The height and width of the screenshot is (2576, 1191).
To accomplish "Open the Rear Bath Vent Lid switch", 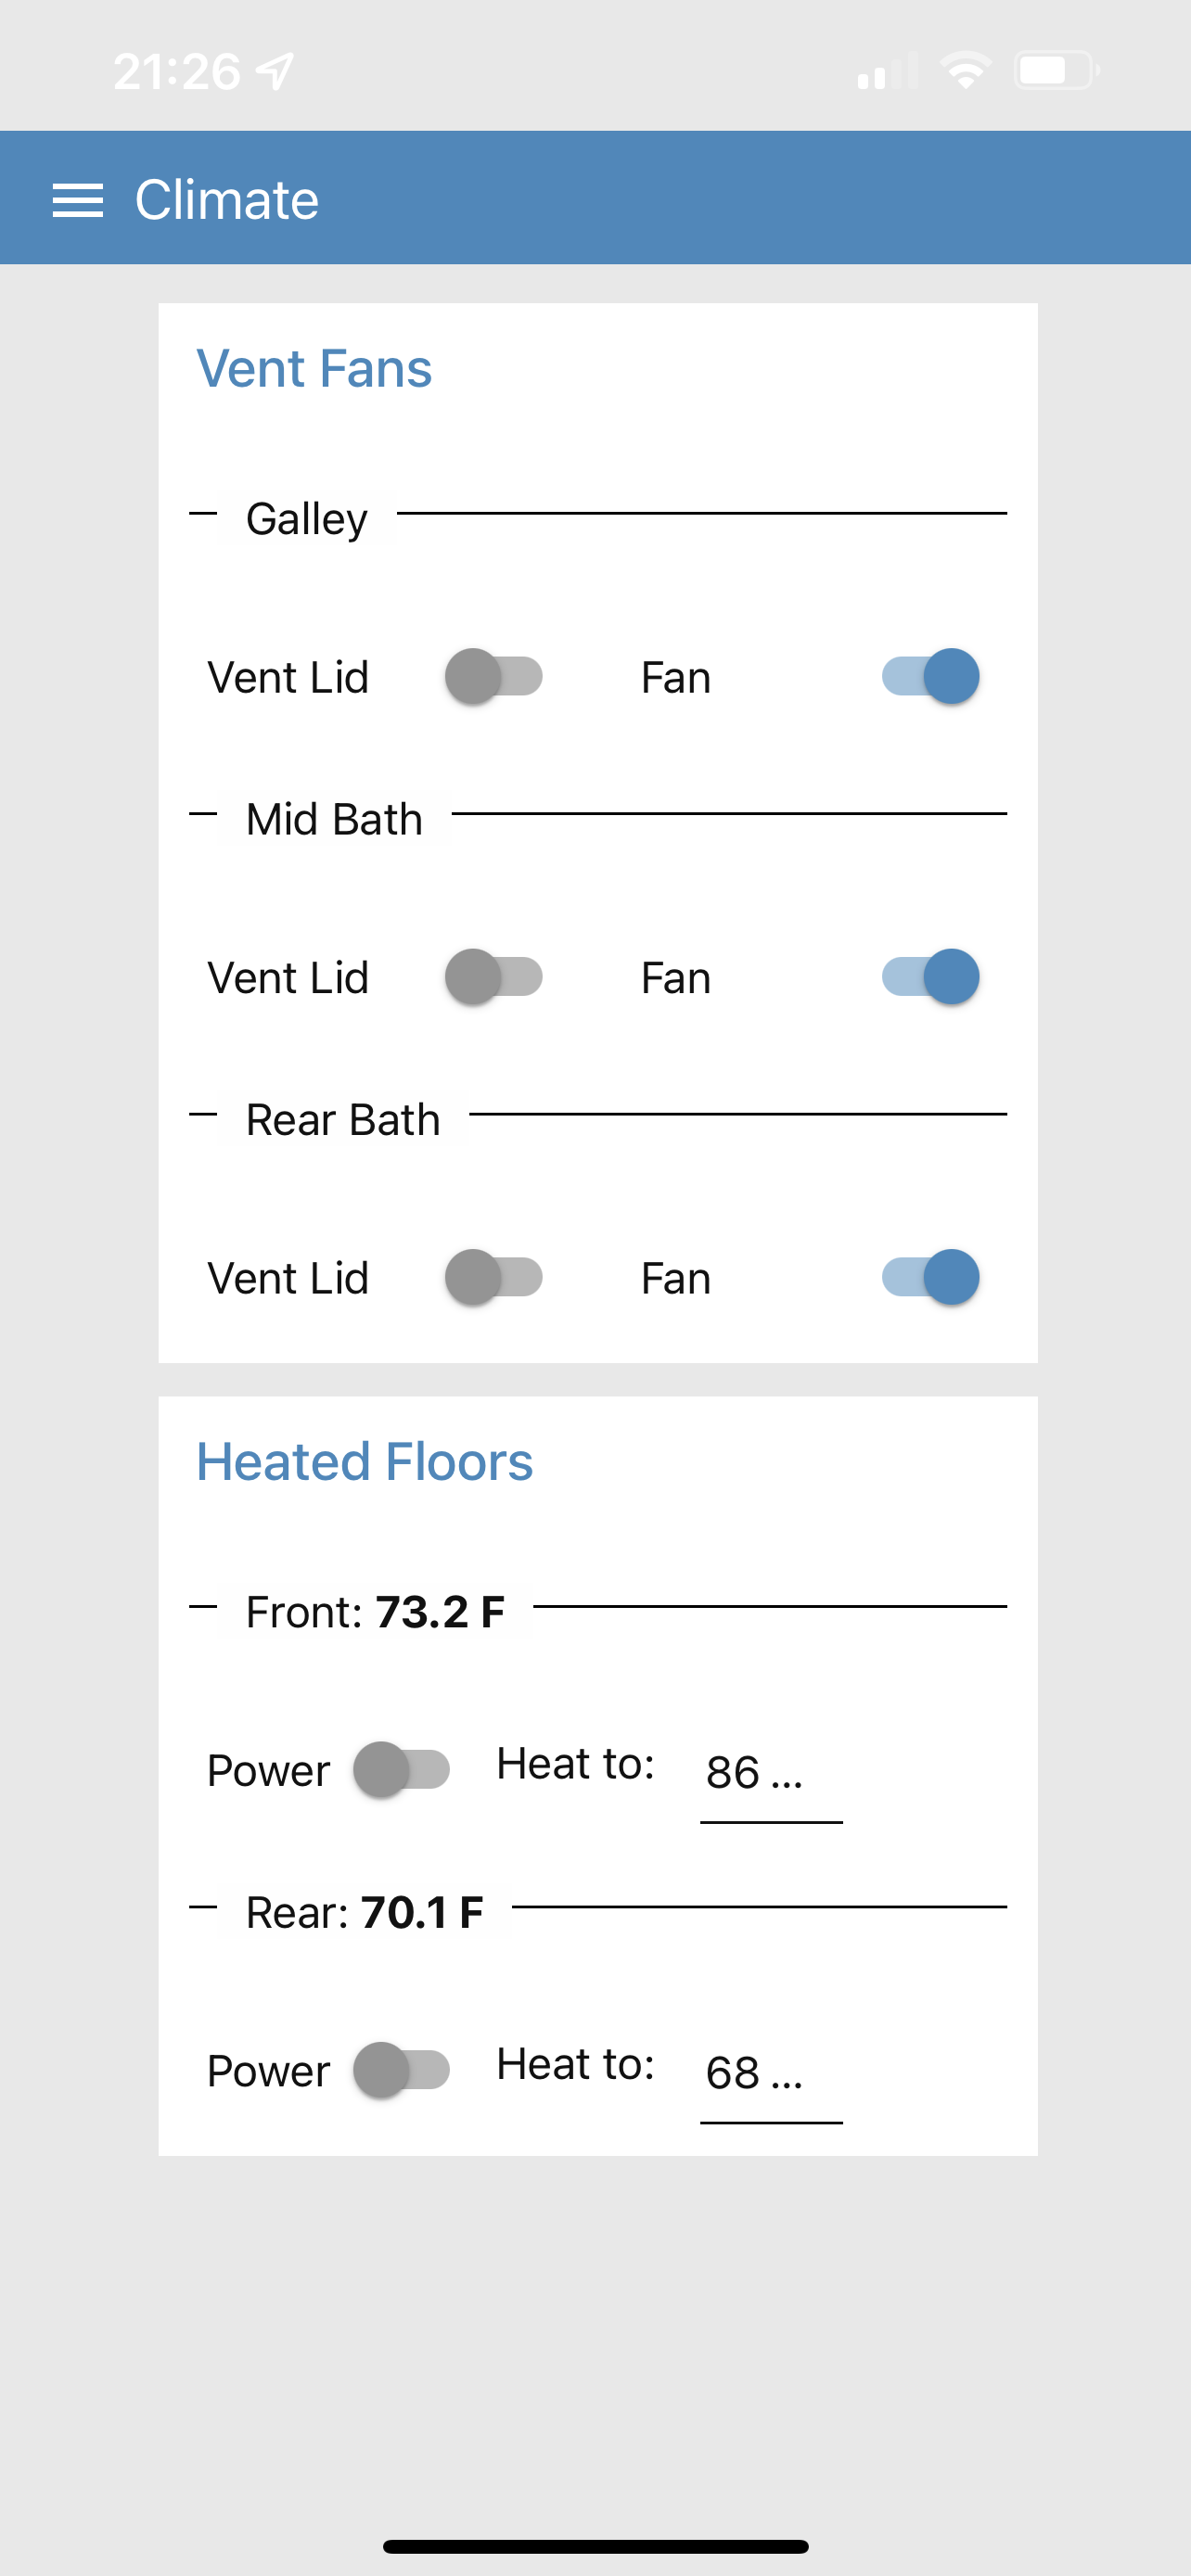I will [x=494, y=1277].
